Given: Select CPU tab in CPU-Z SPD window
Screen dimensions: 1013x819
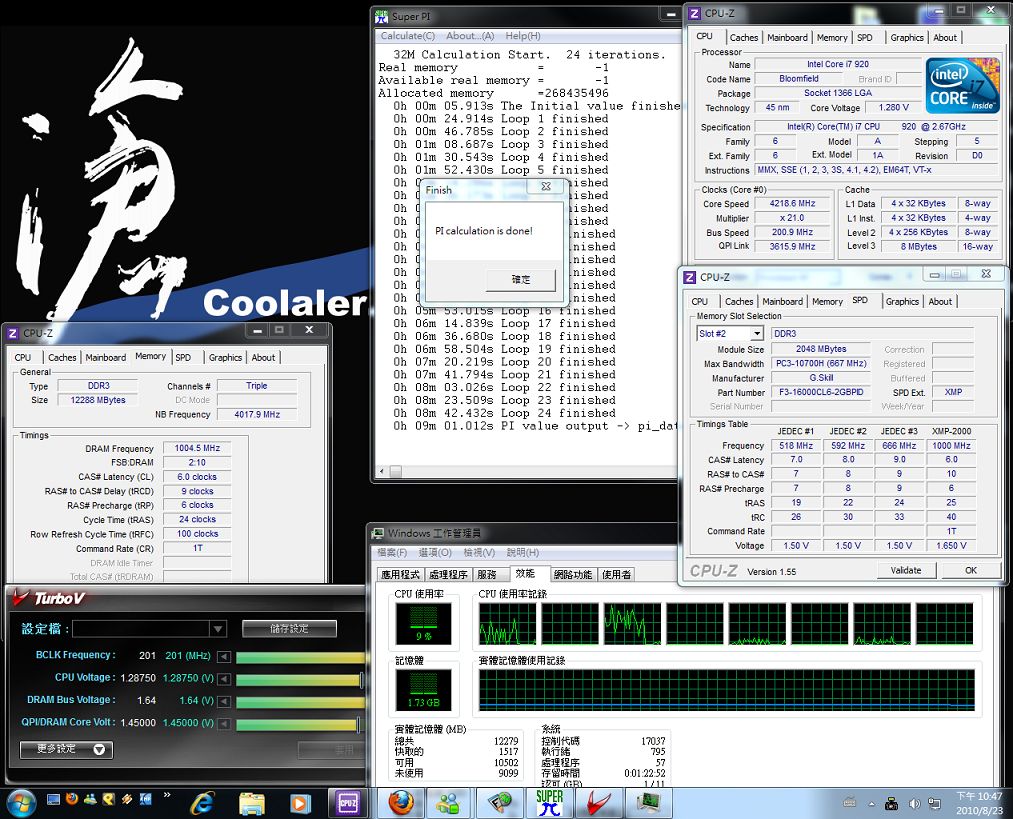Looking at the screenshot, I should pyautogui.click(x=700, y=302).
